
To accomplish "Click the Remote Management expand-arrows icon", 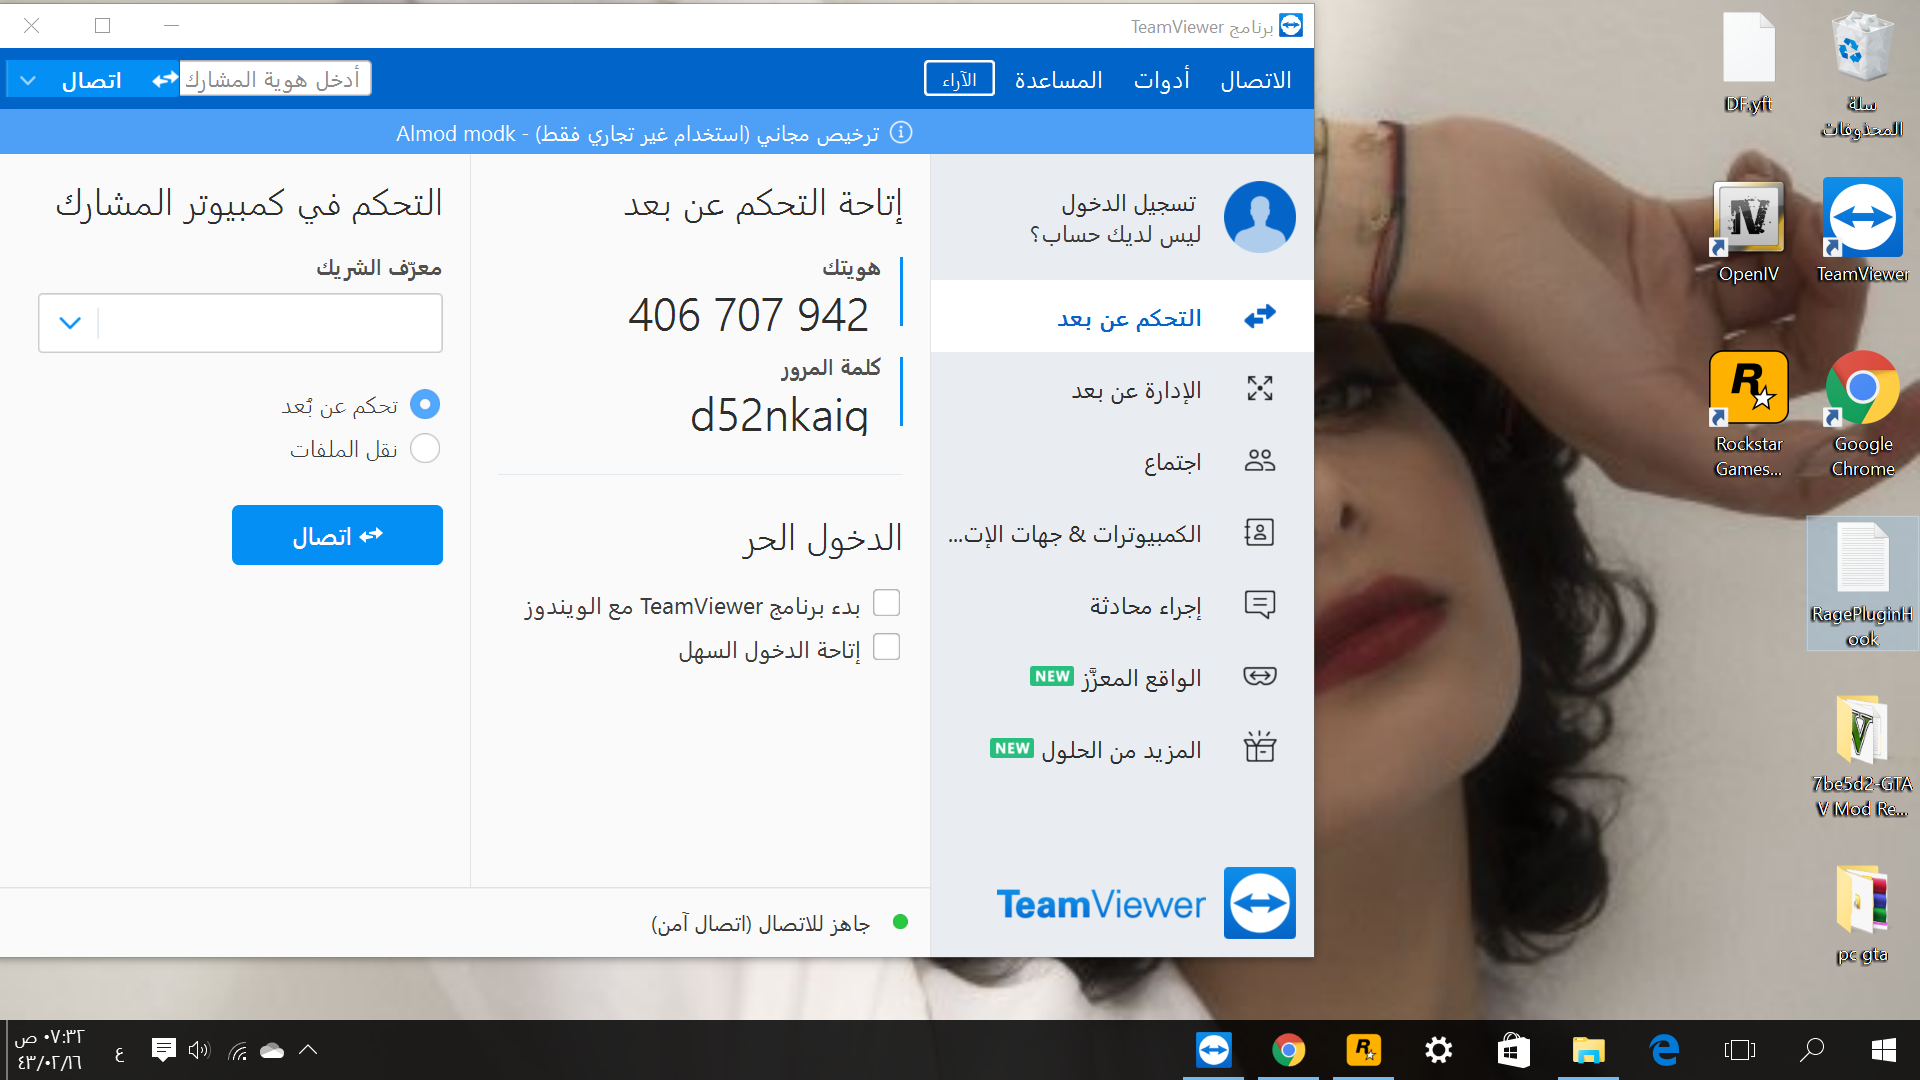I will tap(1259, 389).
